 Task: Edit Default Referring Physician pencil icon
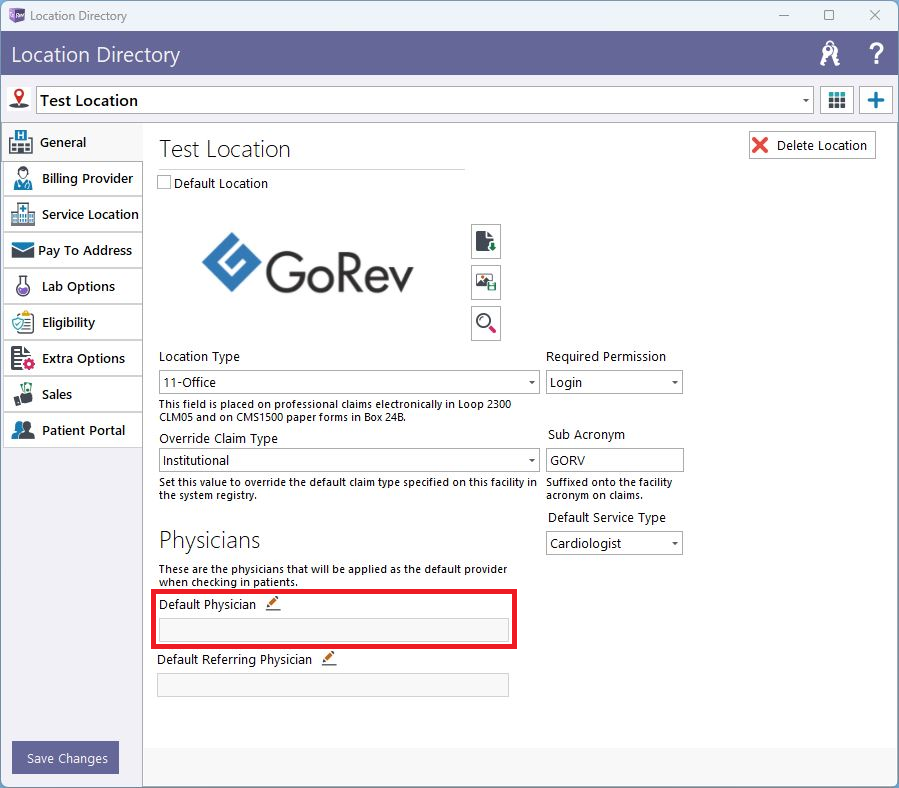click(329, 658)
